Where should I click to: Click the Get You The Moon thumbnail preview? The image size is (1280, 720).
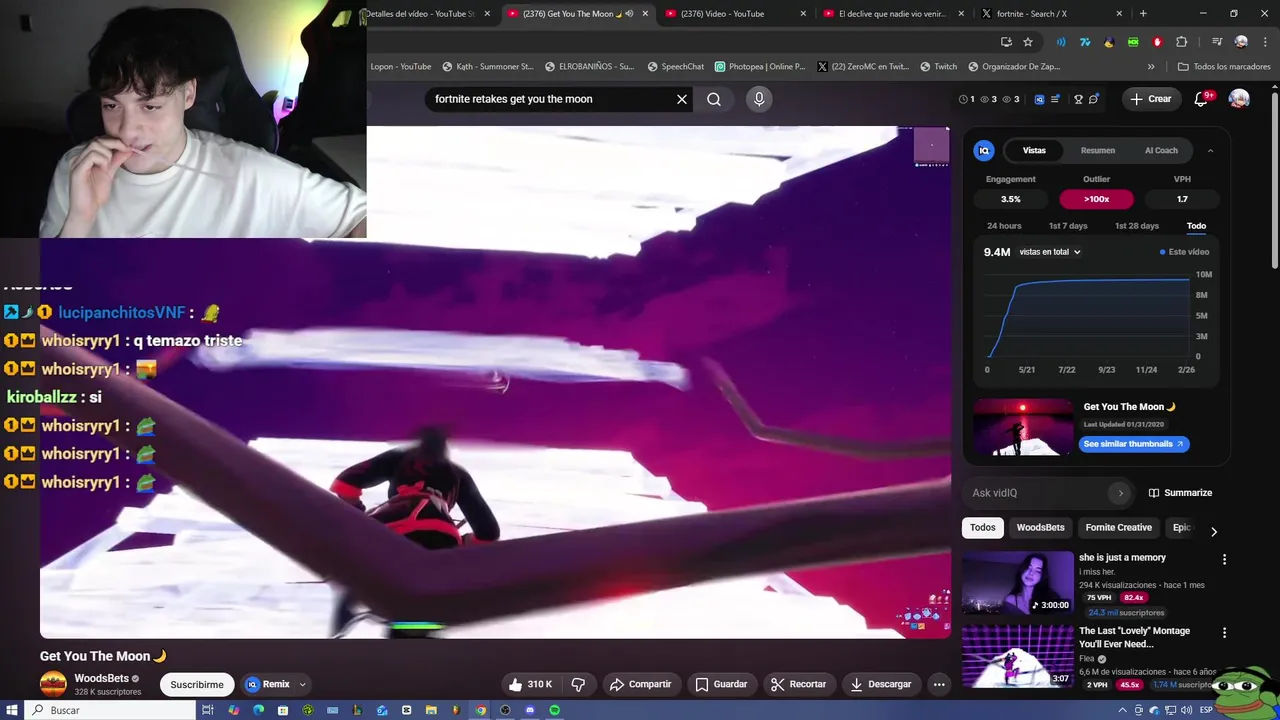click(x=1022, y=427)
